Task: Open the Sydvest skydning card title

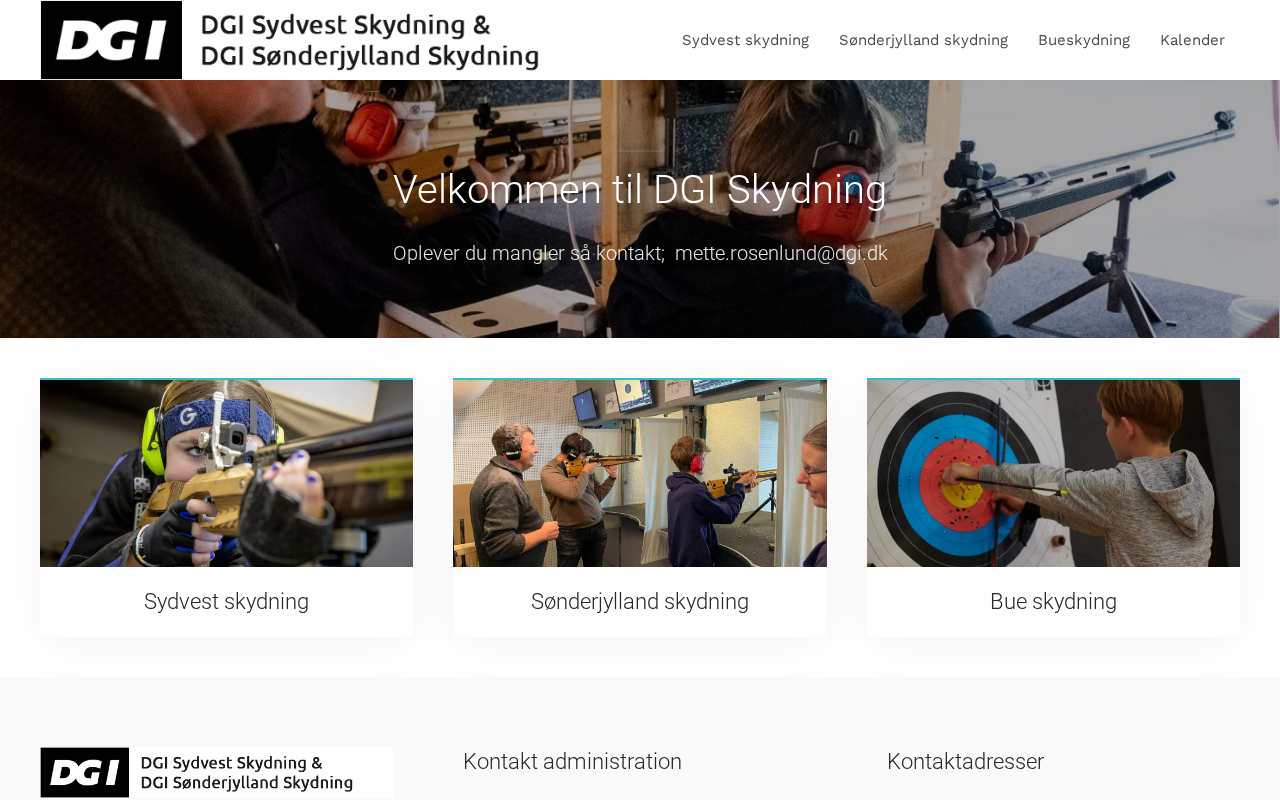Action: 226,601
